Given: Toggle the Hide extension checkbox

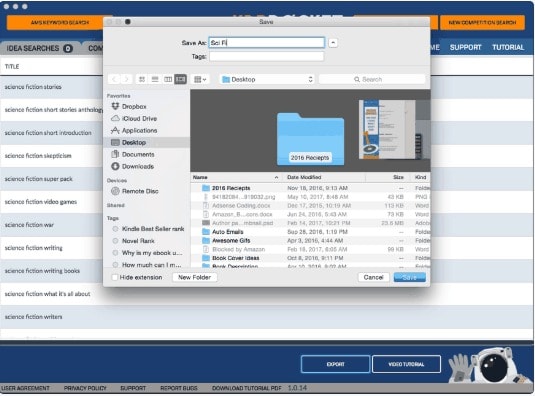Looking at the screenshot, I should tap(115, 277).
